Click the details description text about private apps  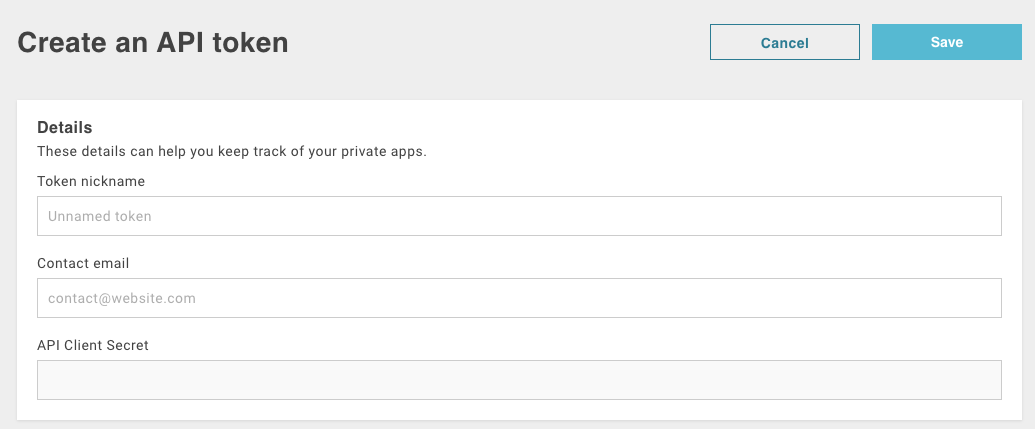[232, 152]
